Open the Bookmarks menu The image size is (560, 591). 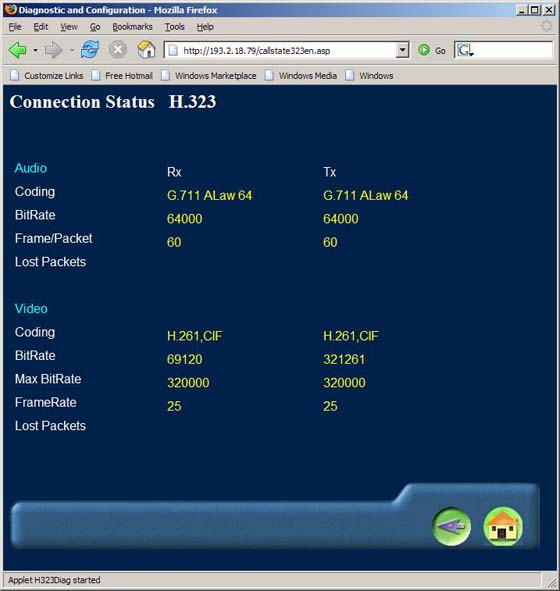(x=132, y=27)
